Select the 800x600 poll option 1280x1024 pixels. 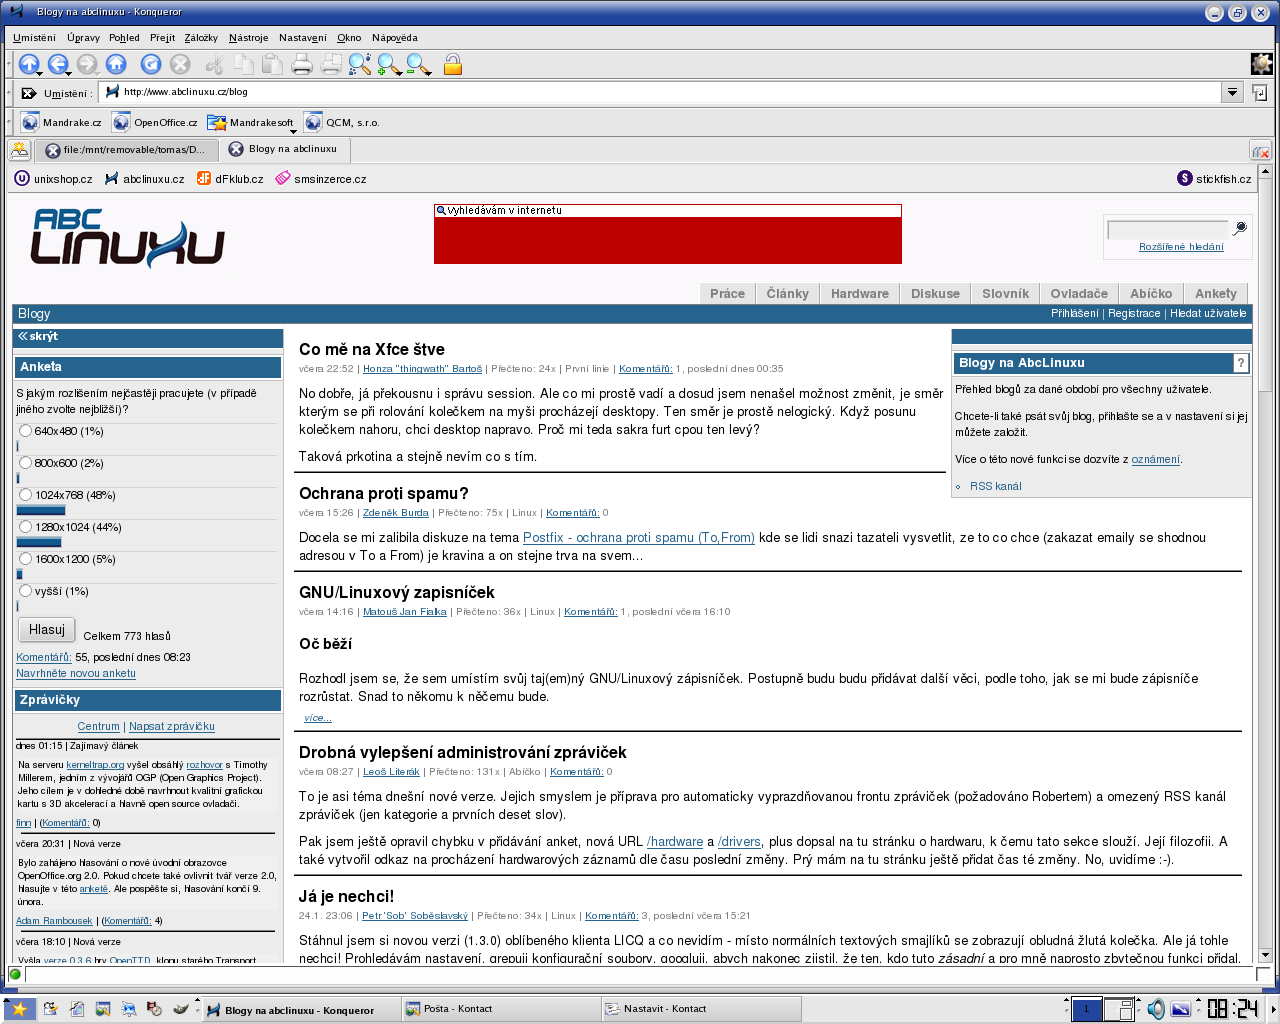pos(26,463)
